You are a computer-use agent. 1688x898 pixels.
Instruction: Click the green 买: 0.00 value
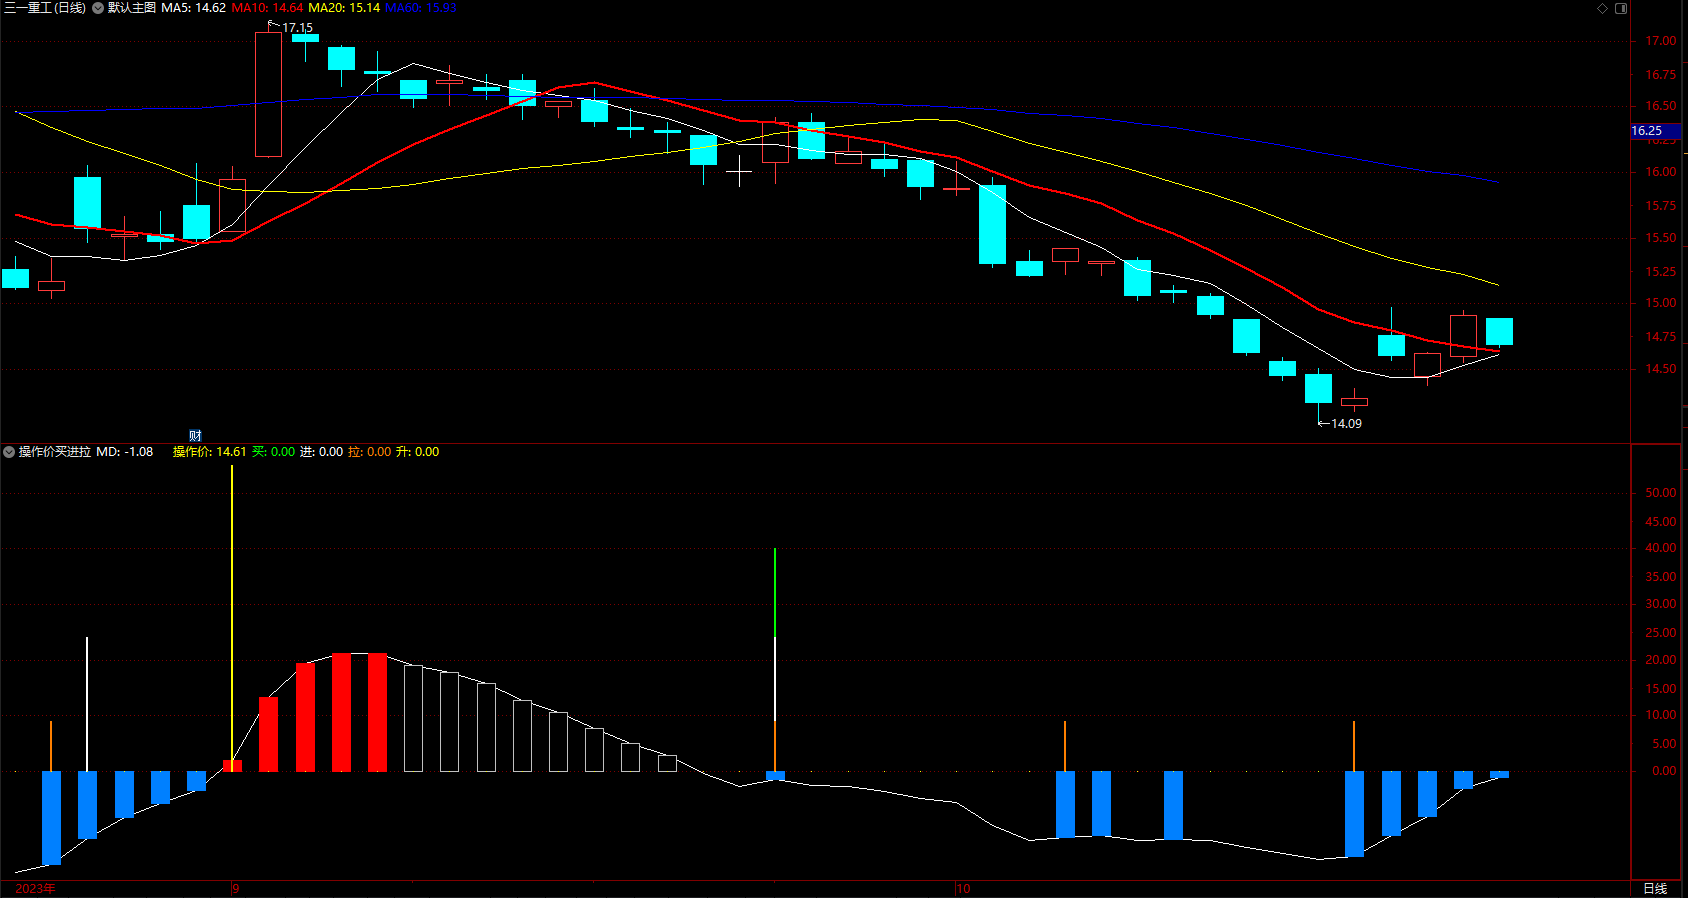point(274,452)
